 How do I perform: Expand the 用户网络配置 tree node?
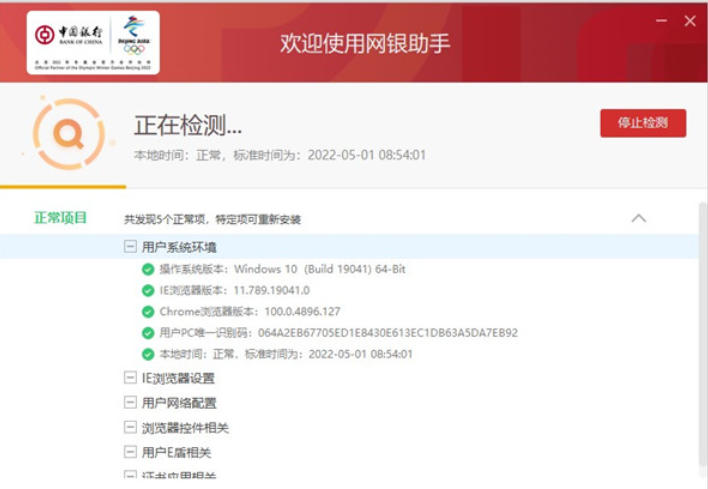pyautogui.click(x=130, y=403)
